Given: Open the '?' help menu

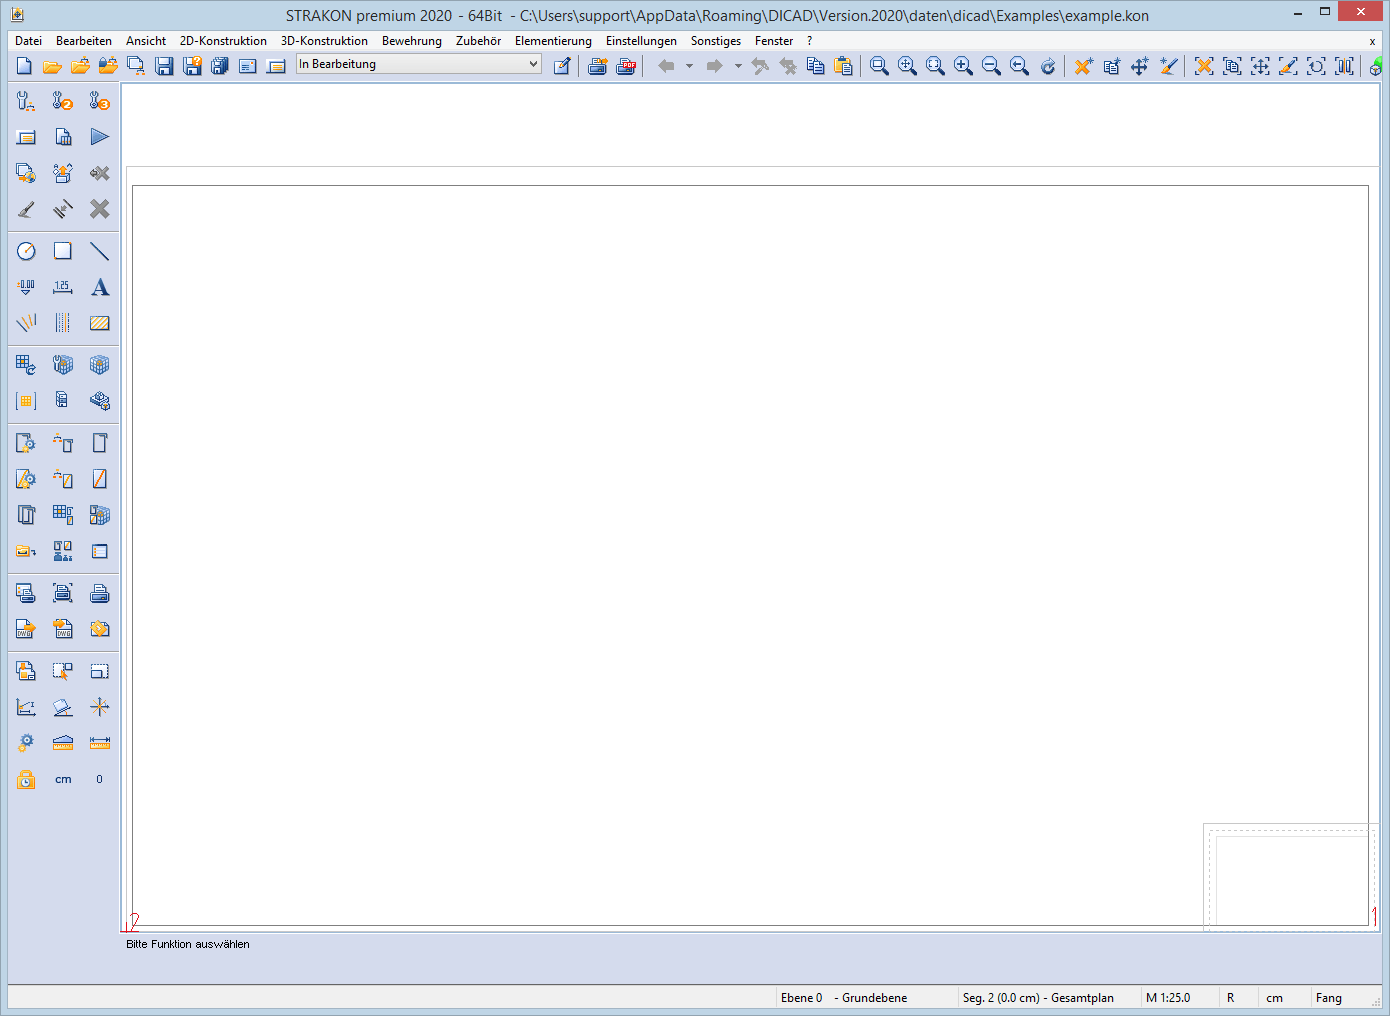Looking at the screenshot, I should click(810, 41).
